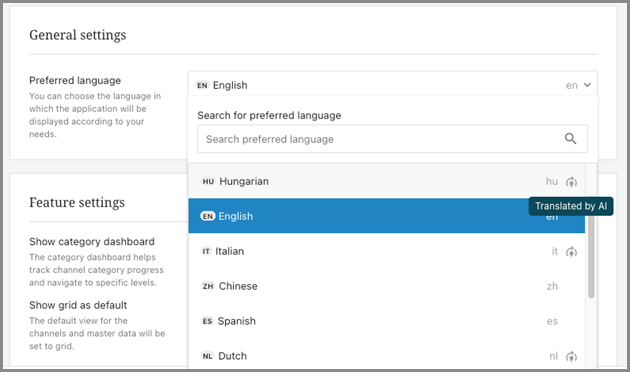Collapse dropdown using the chevron arrow
The height and width of the screenshot is (372, 630).
587,85
